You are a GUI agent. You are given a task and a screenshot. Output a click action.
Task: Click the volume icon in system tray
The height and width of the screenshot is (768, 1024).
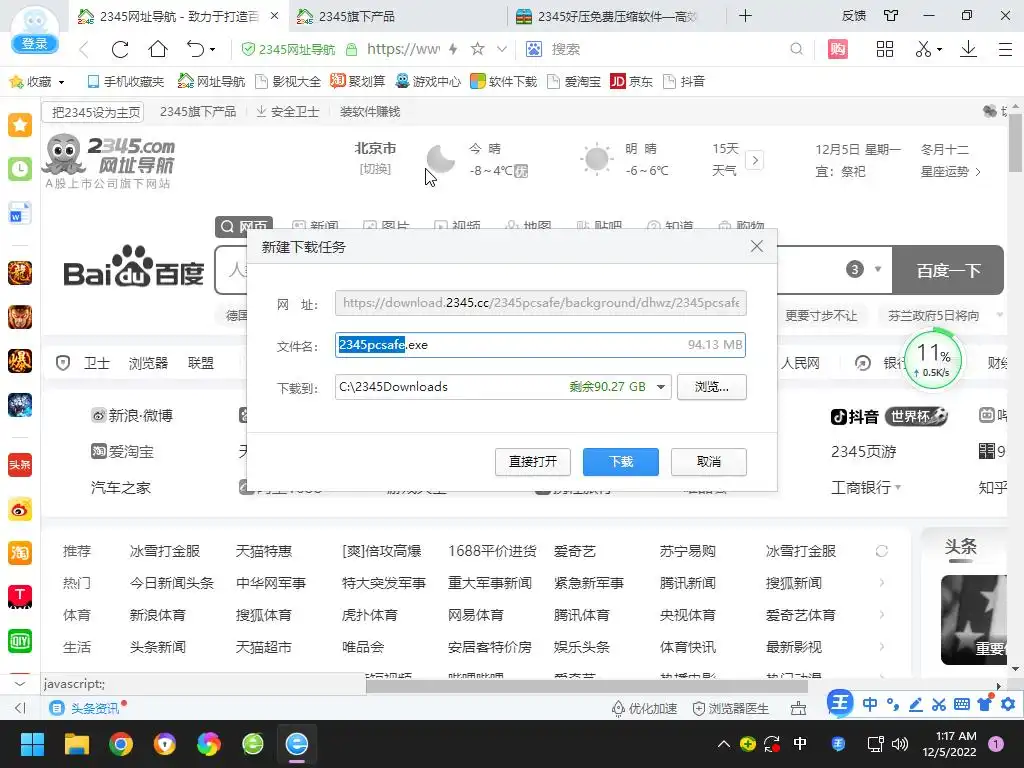(900, 744)
